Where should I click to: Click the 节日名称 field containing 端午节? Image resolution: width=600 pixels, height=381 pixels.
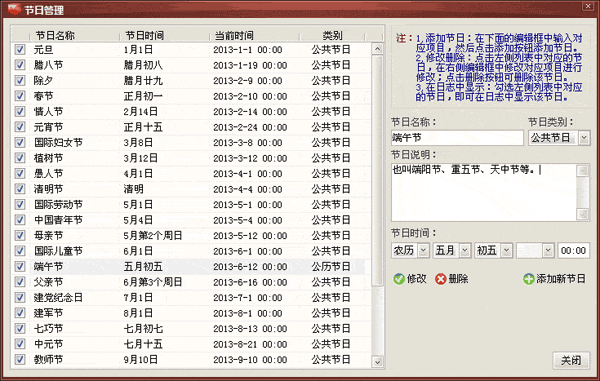pos(457,138)
